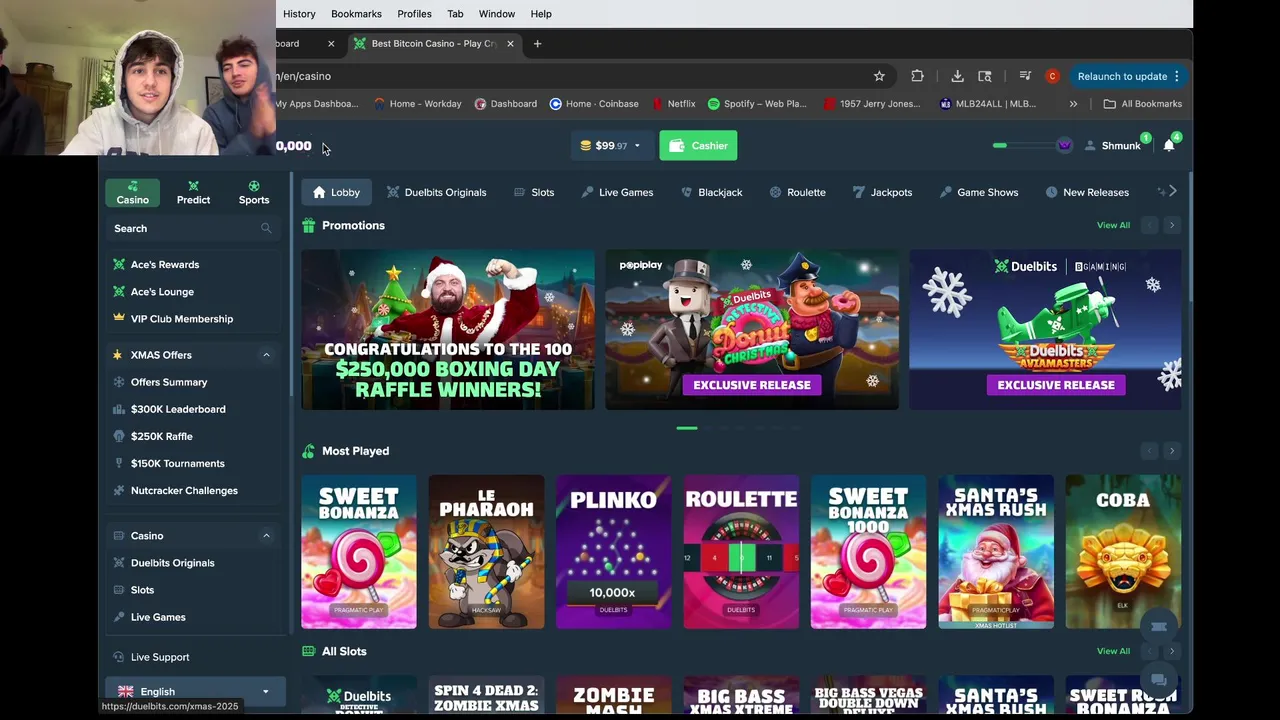Screen dimensions: 1280x720
Task: Open Le Pharaoh game thumbnail
Action: [x=486, y=552]
